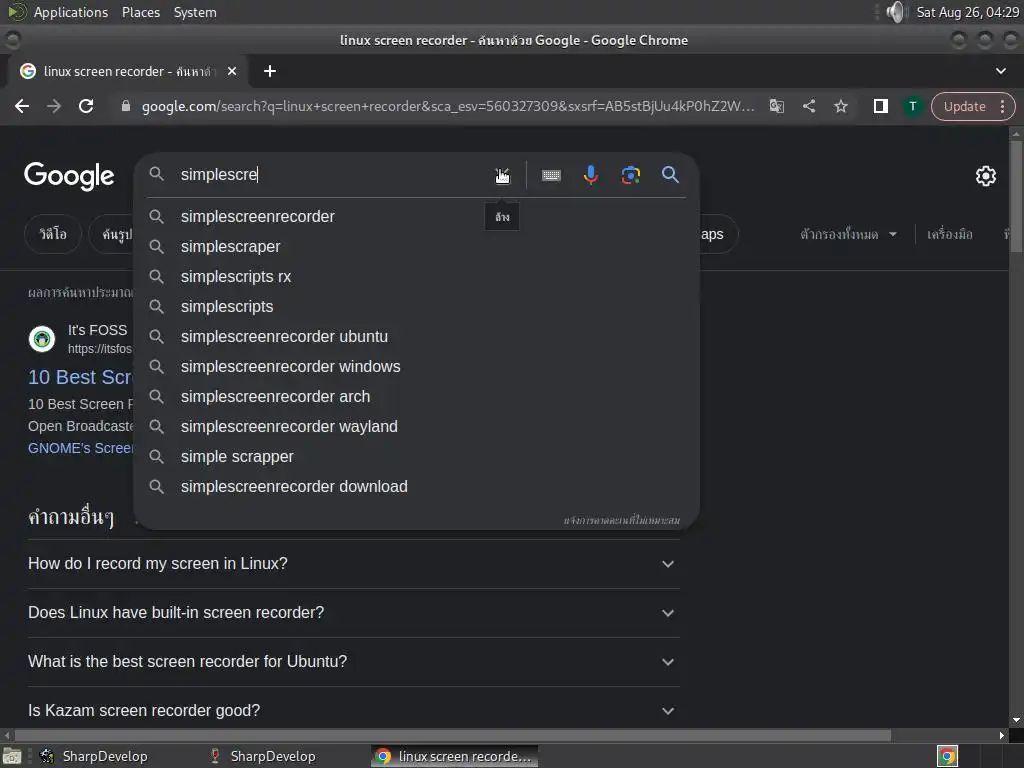Reload the Google search page
The width and height of the screenshot is (1024, 768).
coord(86,106)
